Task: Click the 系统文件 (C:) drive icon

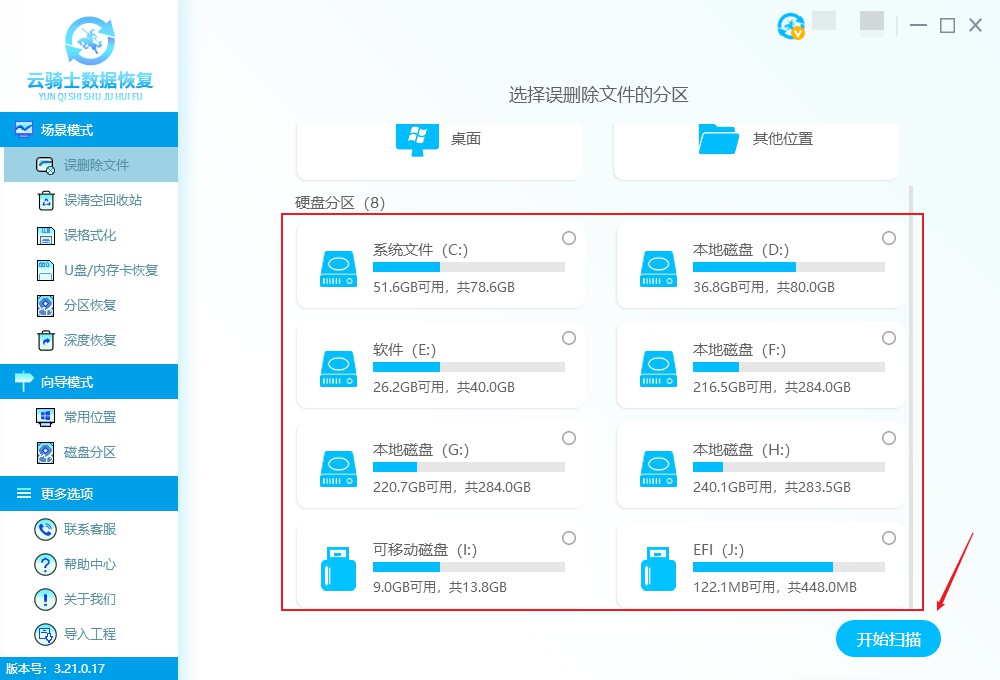Action: [x=338, y=269]
